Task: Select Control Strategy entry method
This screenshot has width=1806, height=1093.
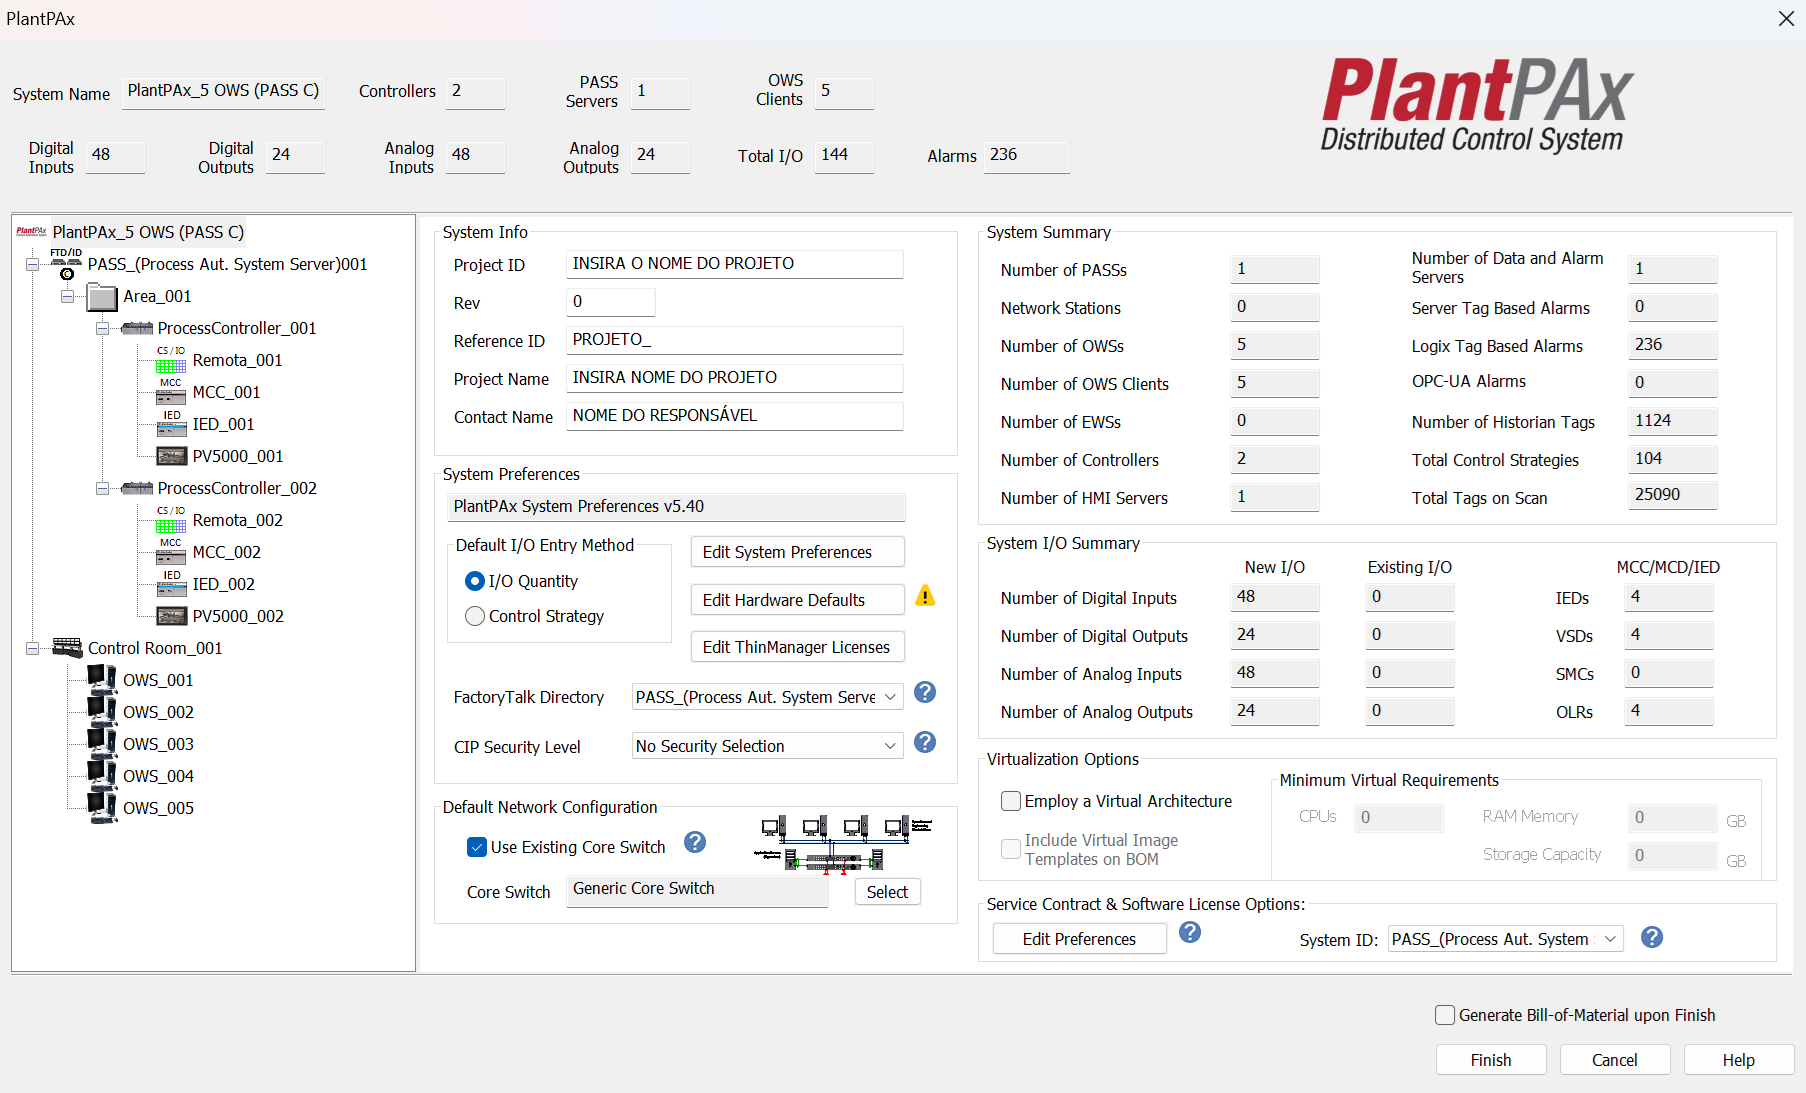Action: [x=475, y=616]
